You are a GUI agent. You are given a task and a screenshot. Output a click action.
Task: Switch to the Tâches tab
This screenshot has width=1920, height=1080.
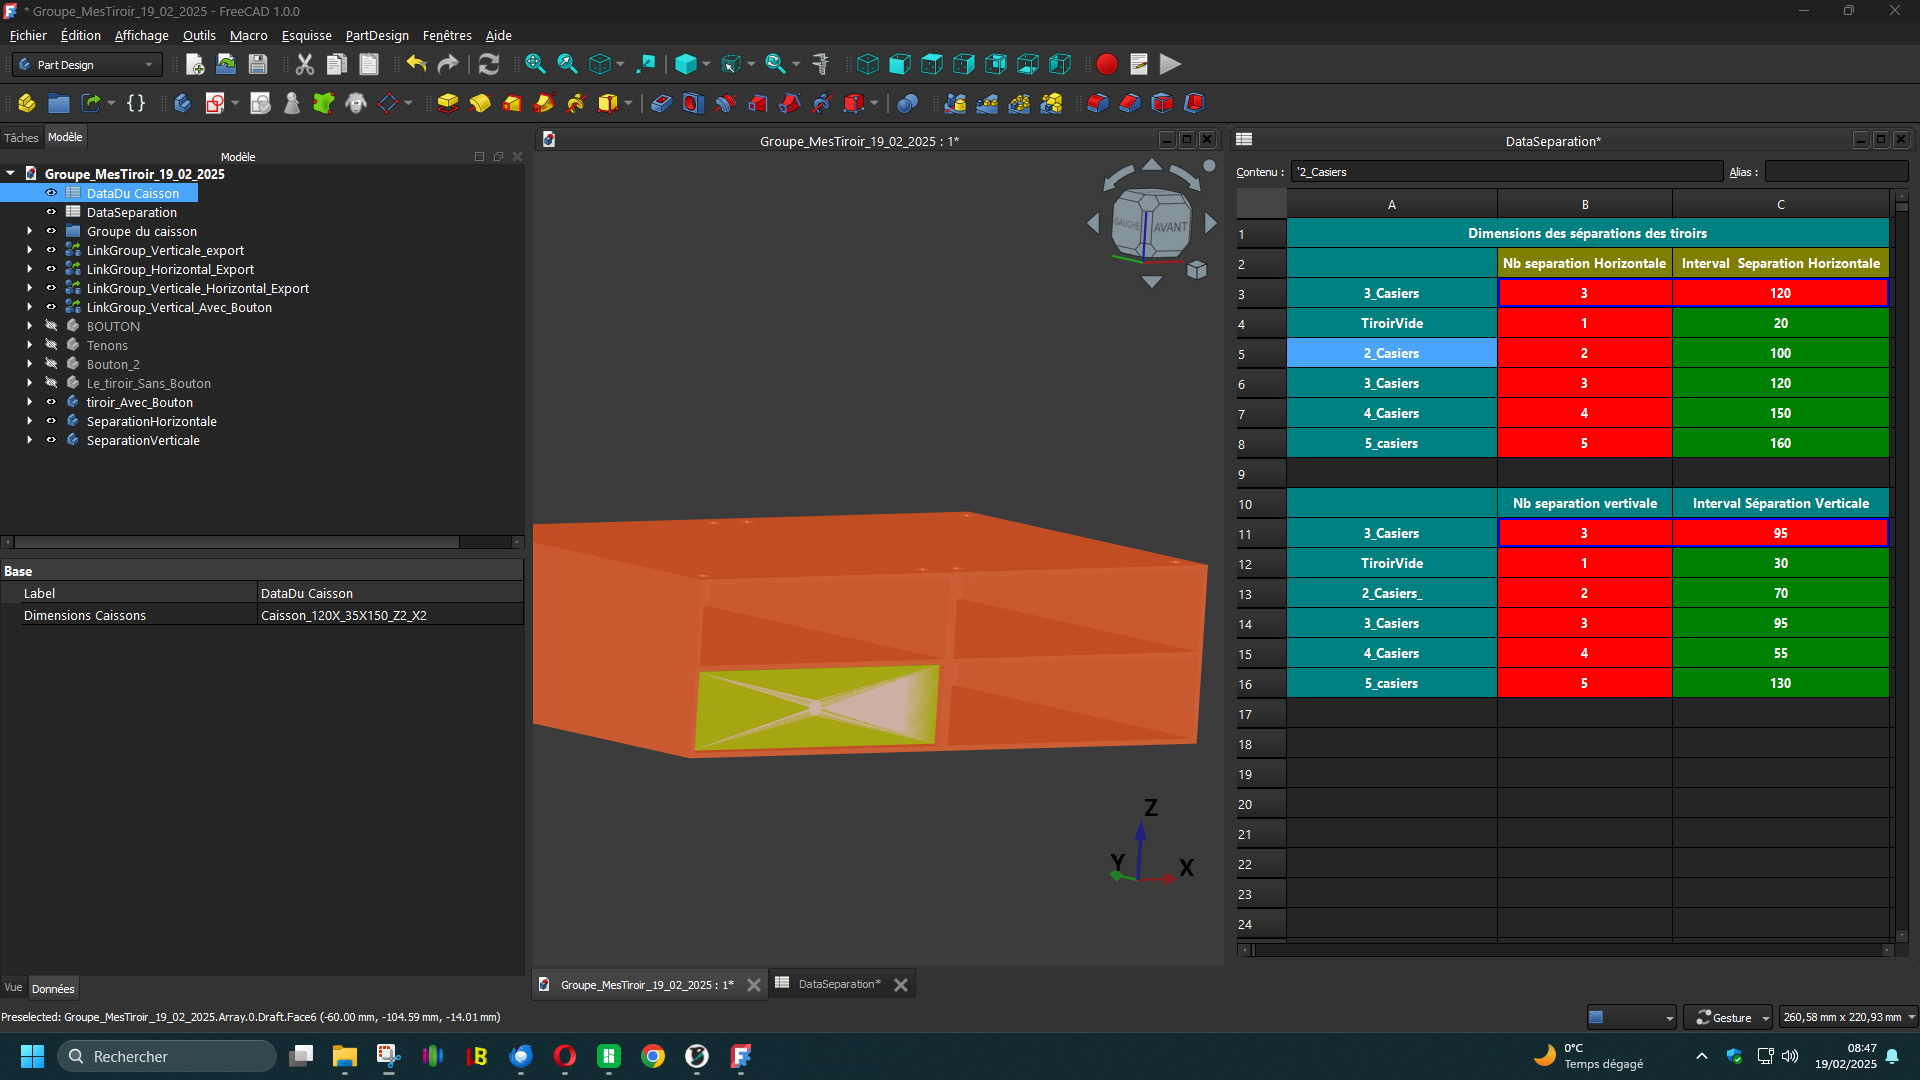tap(21, 138)
